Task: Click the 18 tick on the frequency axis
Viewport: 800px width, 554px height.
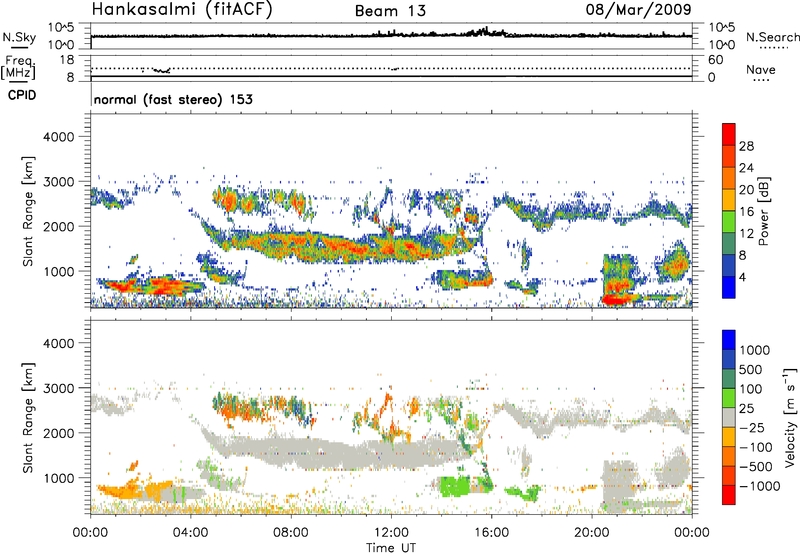Action: [66, 60]
